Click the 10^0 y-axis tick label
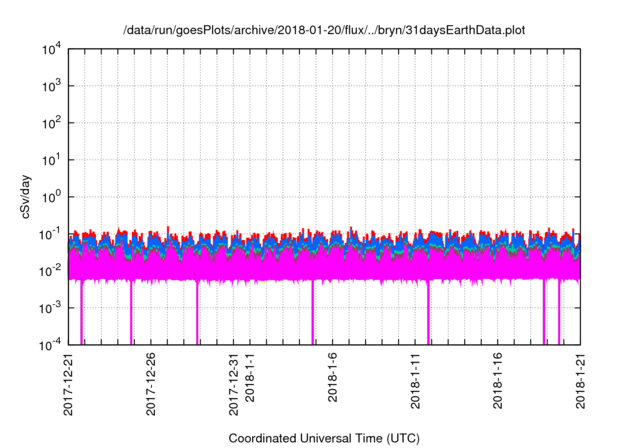 pos(51,197)
